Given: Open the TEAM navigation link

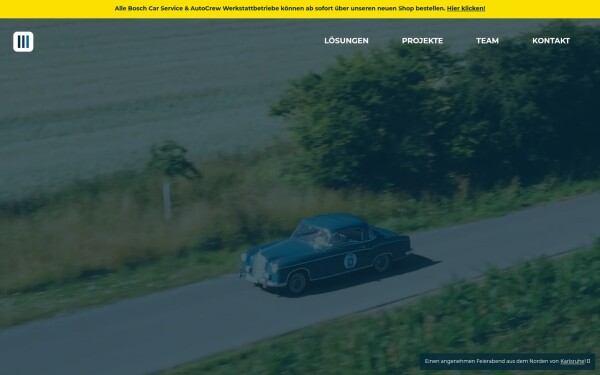Looking at the screenshot, I should tap(488, 41).
